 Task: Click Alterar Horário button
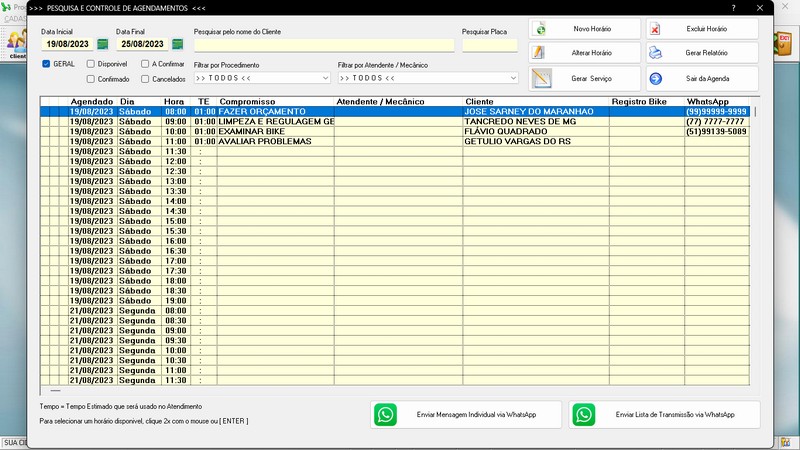(585, 53)
